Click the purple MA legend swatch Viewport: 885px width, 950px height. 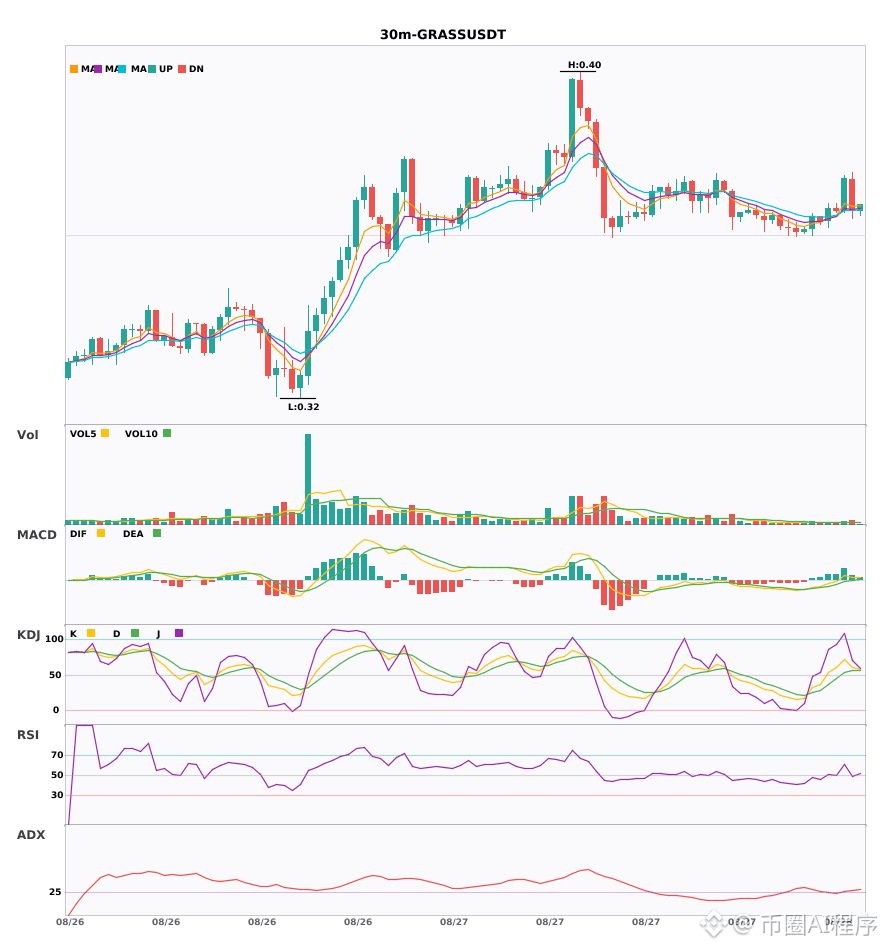(98, 69)
